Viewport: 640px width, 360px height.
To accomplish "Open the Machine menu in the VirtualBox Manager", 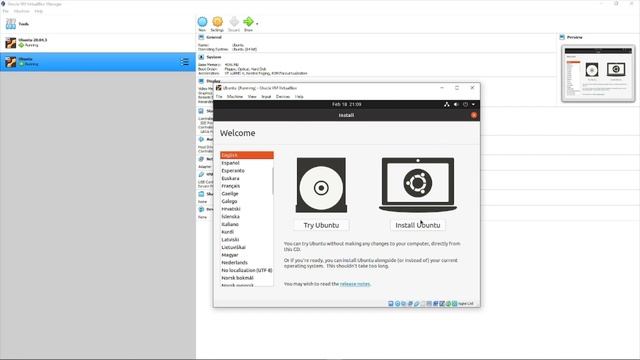I will [x=22, y=11].
